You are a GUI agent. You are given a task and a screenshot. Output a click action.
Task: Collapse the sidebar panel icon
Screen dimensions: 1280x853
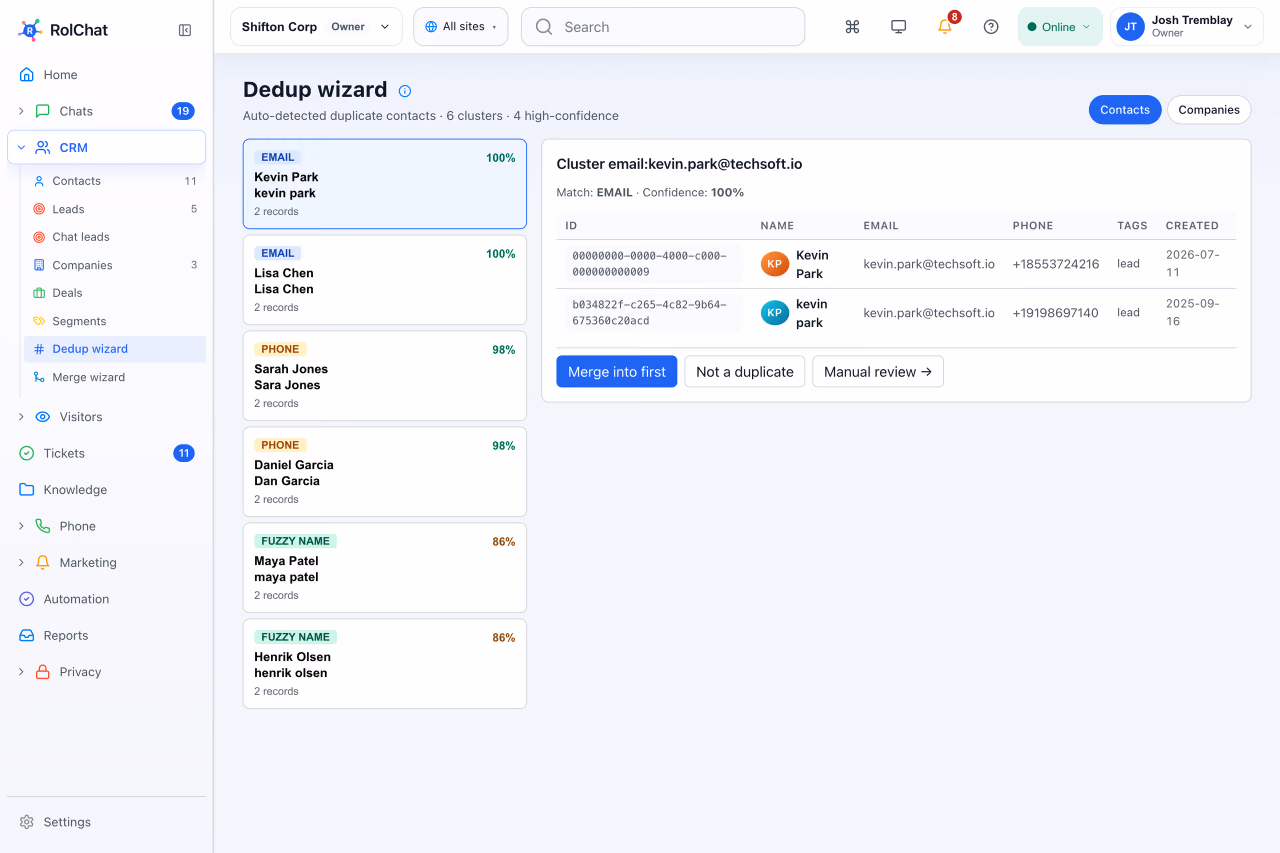[x=185, y=30]
